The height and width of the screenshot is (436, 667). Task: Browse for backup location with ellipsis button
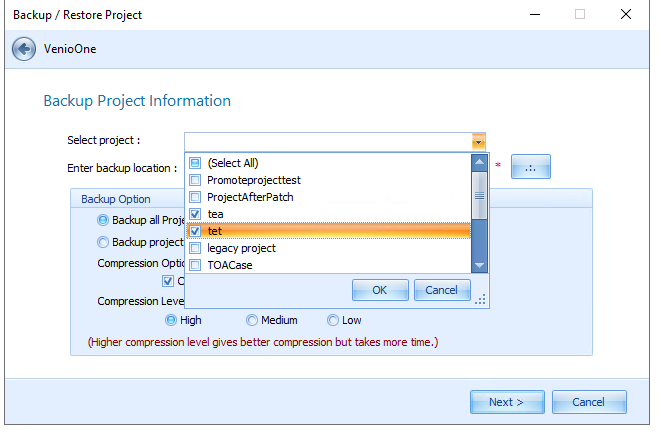pyautogui.click(x=530, y=167)
